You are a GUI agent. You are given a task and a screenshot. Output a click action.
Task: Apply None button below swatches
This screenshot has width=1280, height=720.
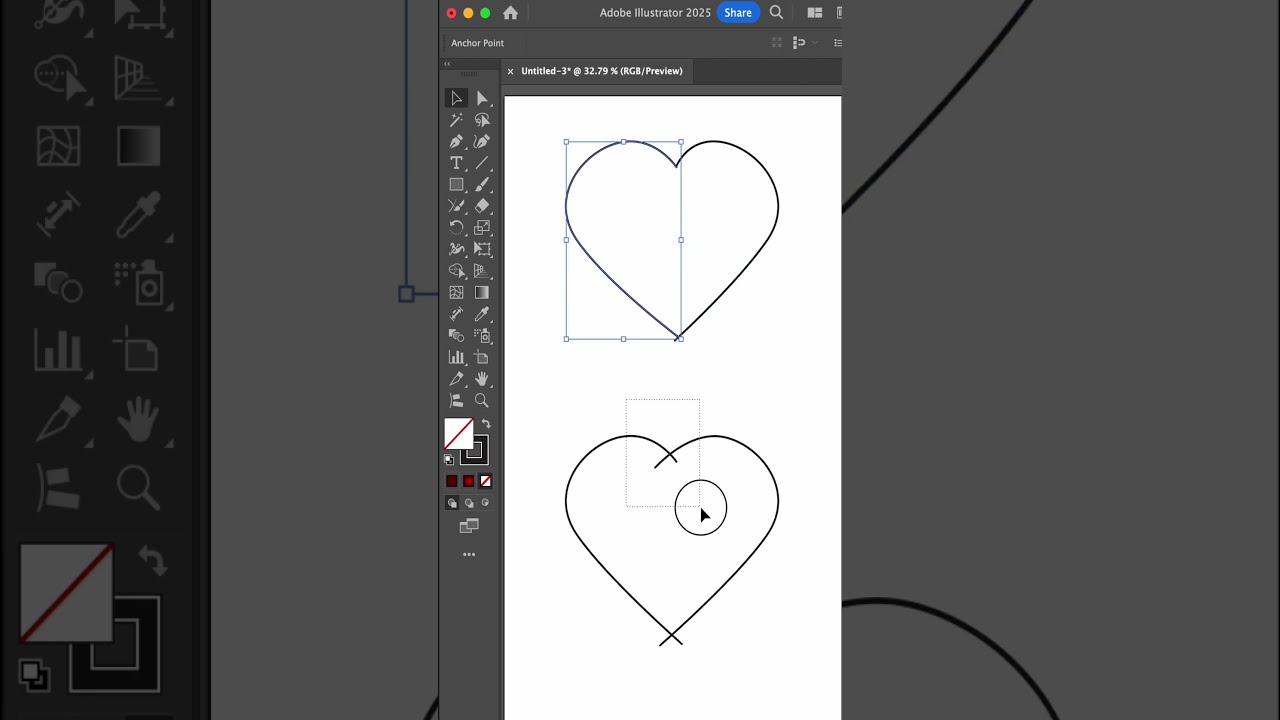485,481
